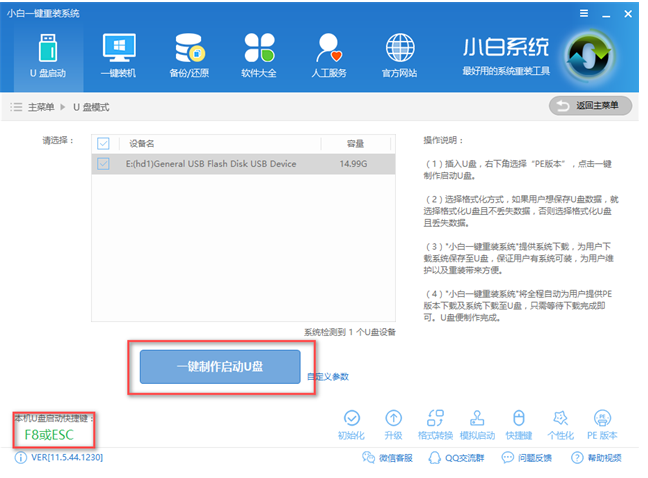
Task: Open 问题反馈 link
Action: 526,458
